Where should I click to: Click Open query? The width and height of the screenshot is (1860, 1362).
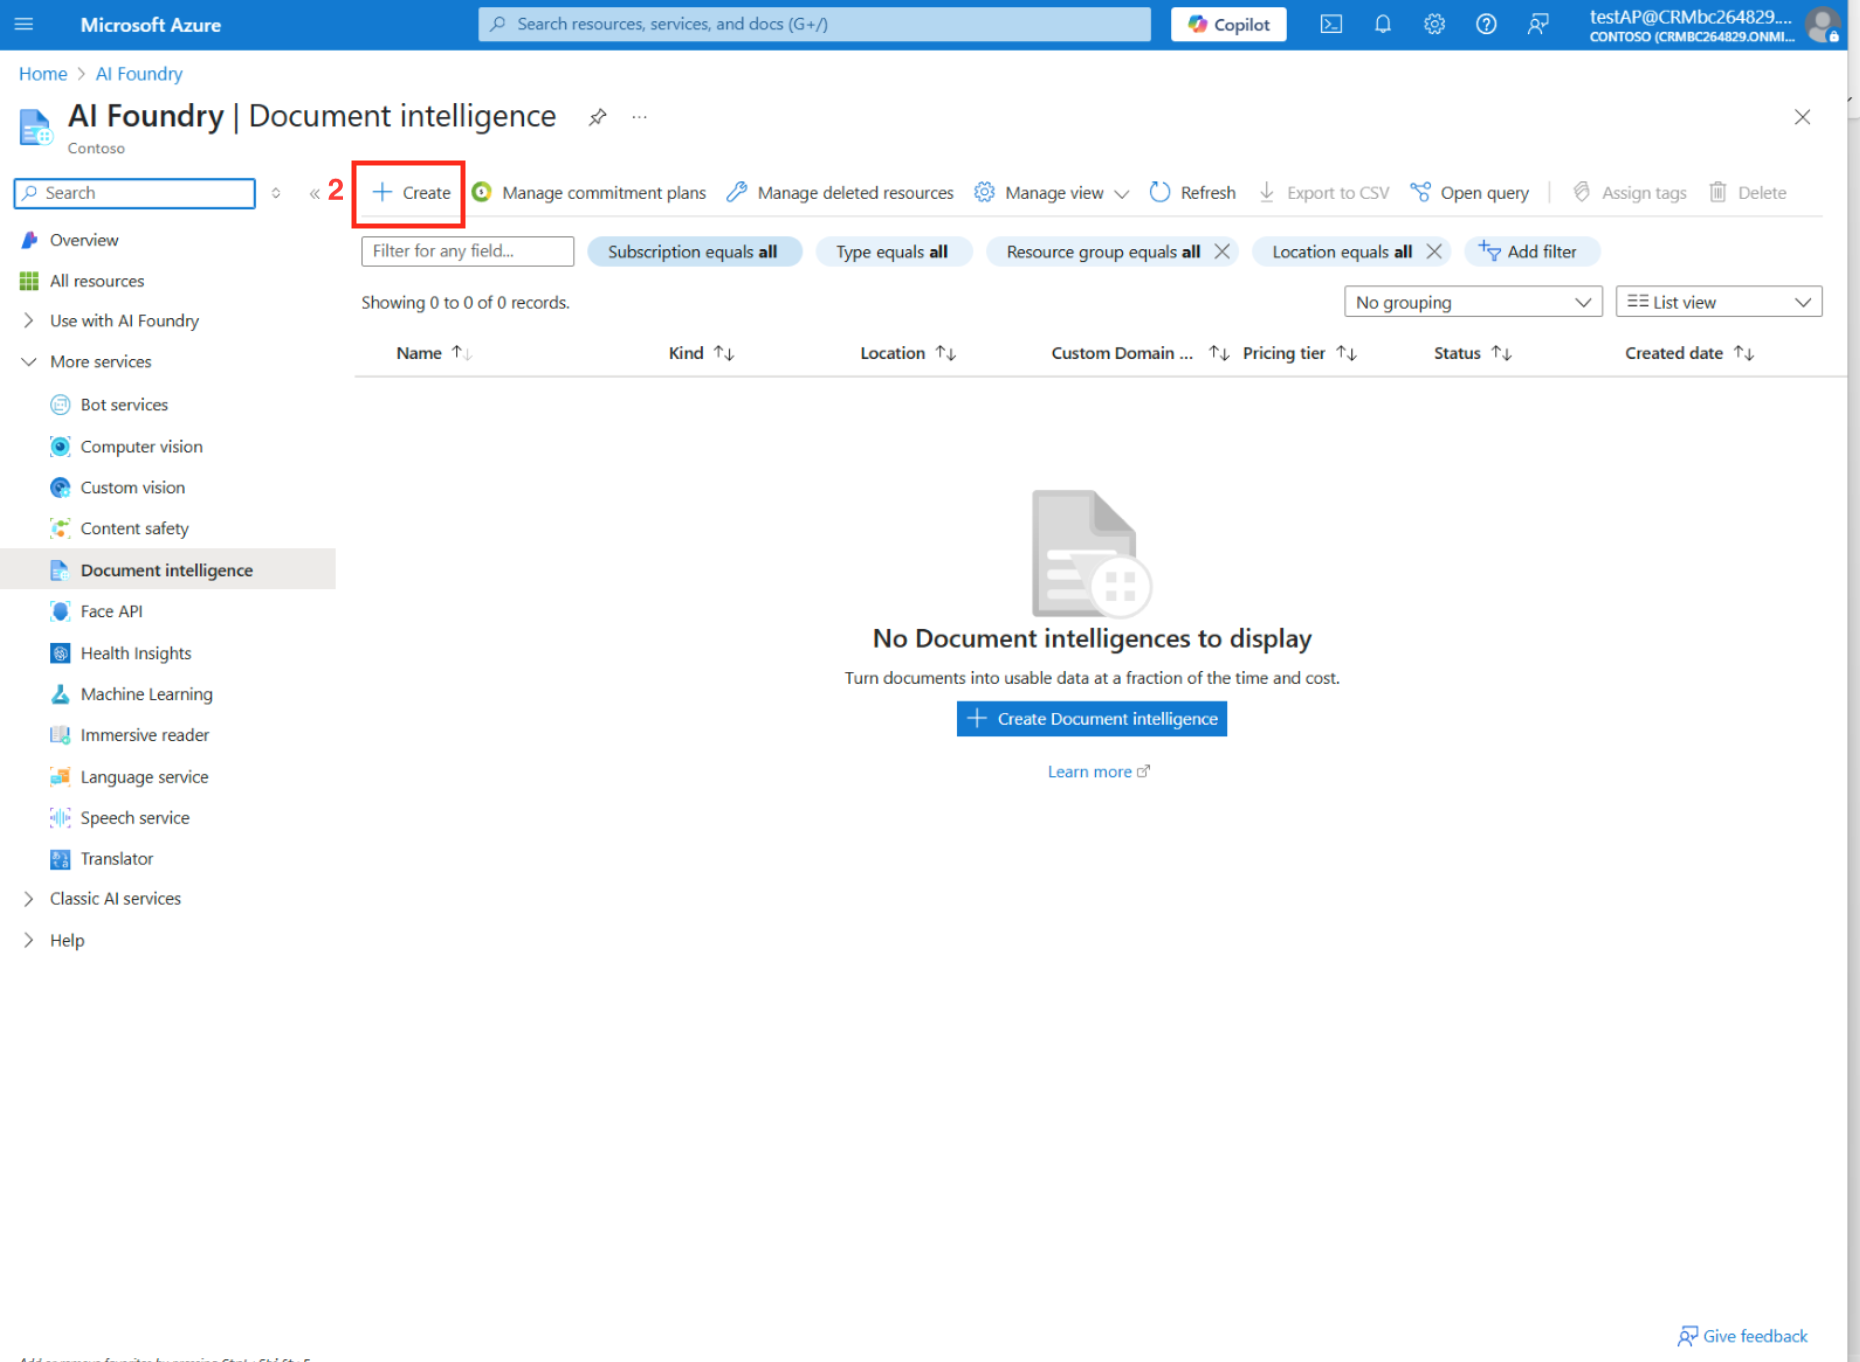click(x=1469, y=192)
